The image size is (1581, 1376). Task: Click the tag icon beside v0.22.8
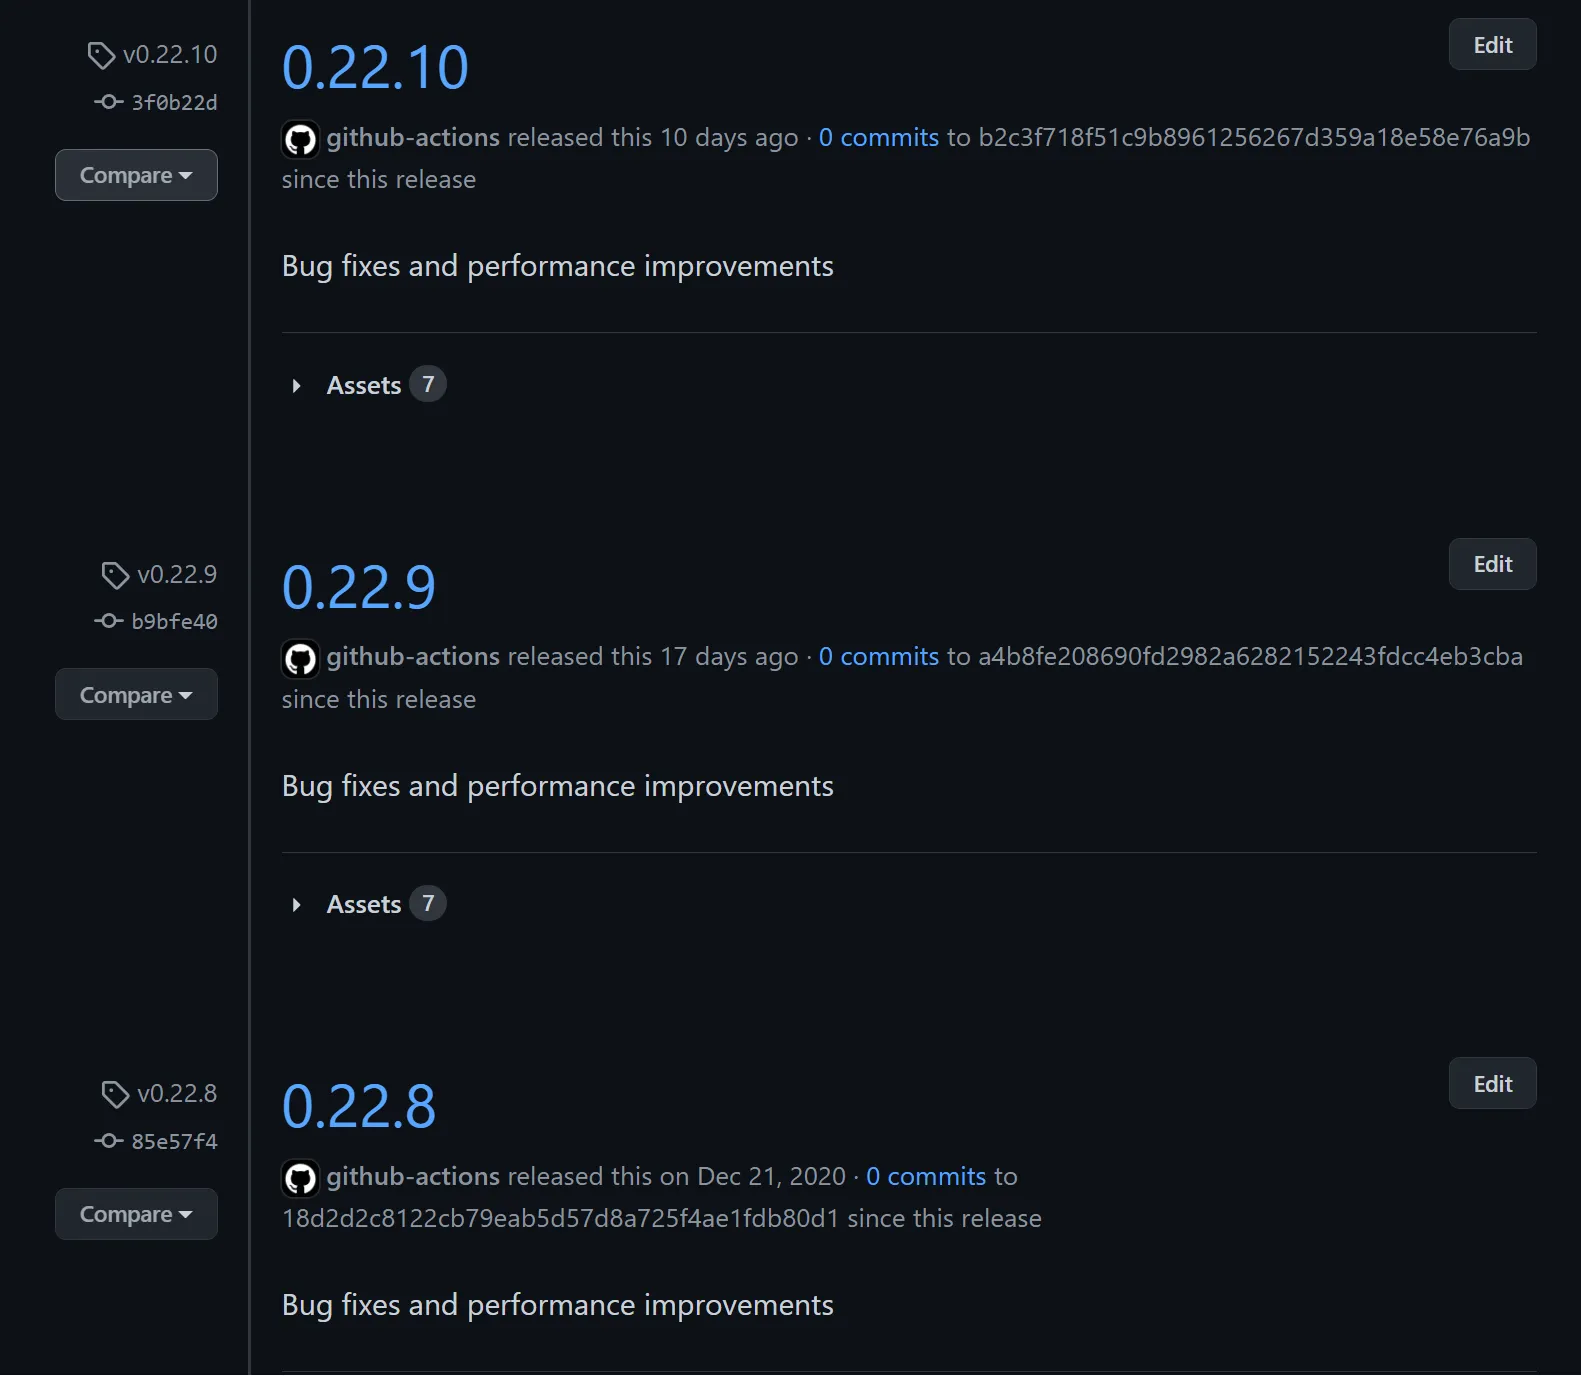tap(115, 1094)
